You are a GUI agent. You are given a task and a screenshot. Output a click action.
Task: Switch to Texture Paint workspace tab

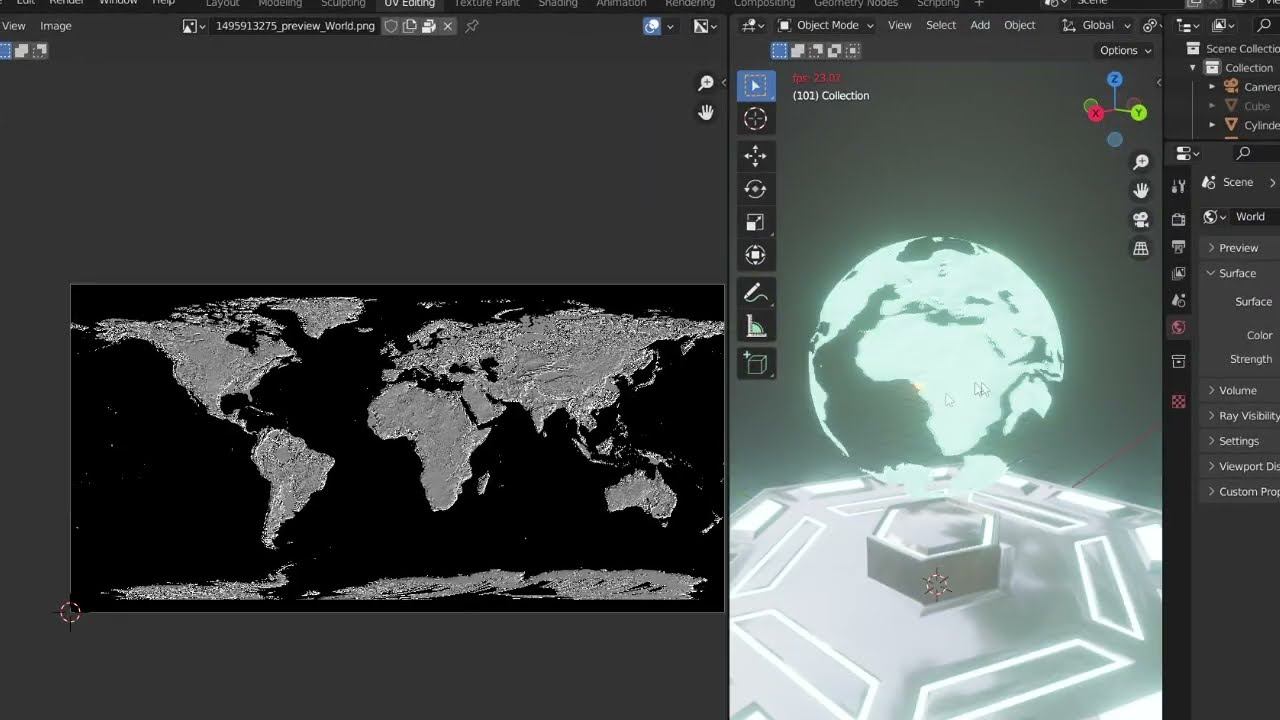coord(487,4)
